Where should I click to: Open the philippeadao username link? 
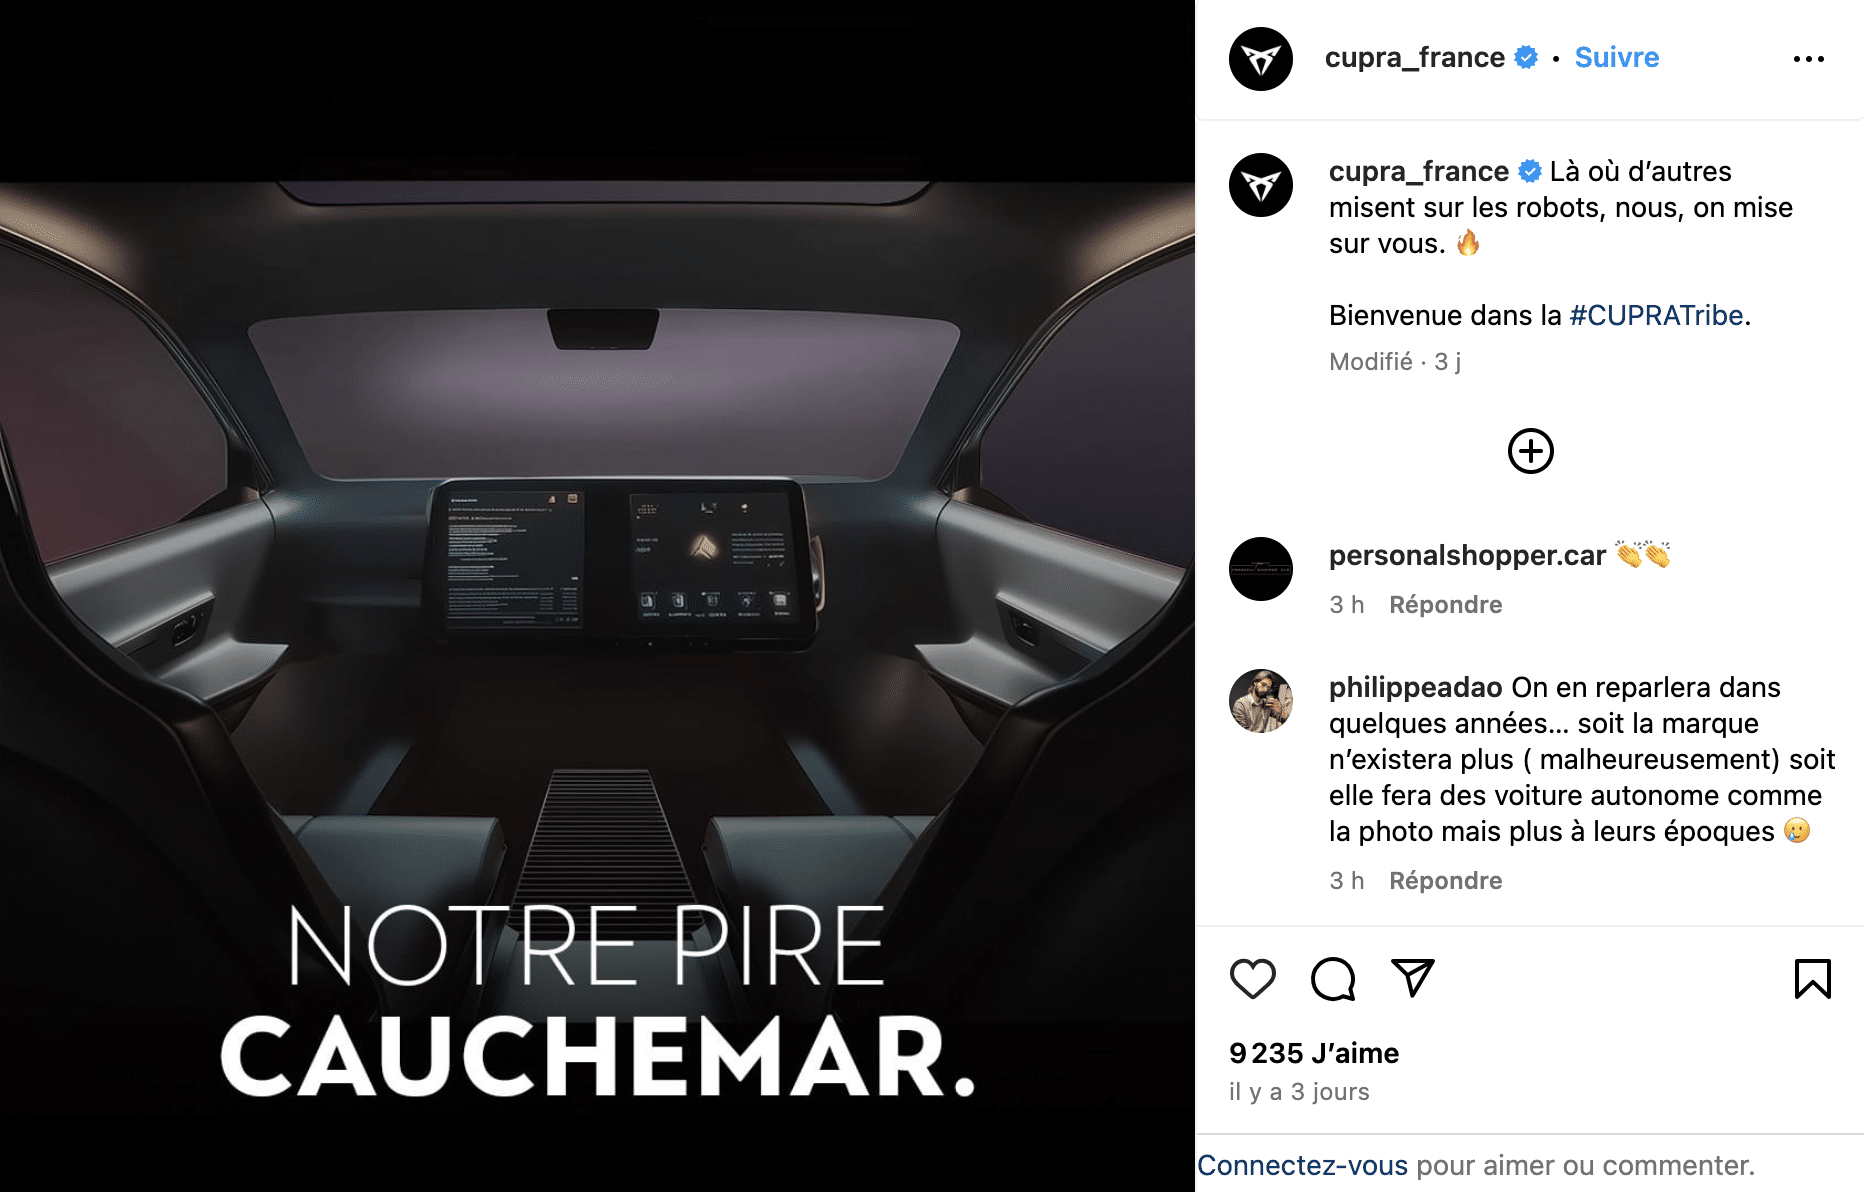pos(1415,687)
